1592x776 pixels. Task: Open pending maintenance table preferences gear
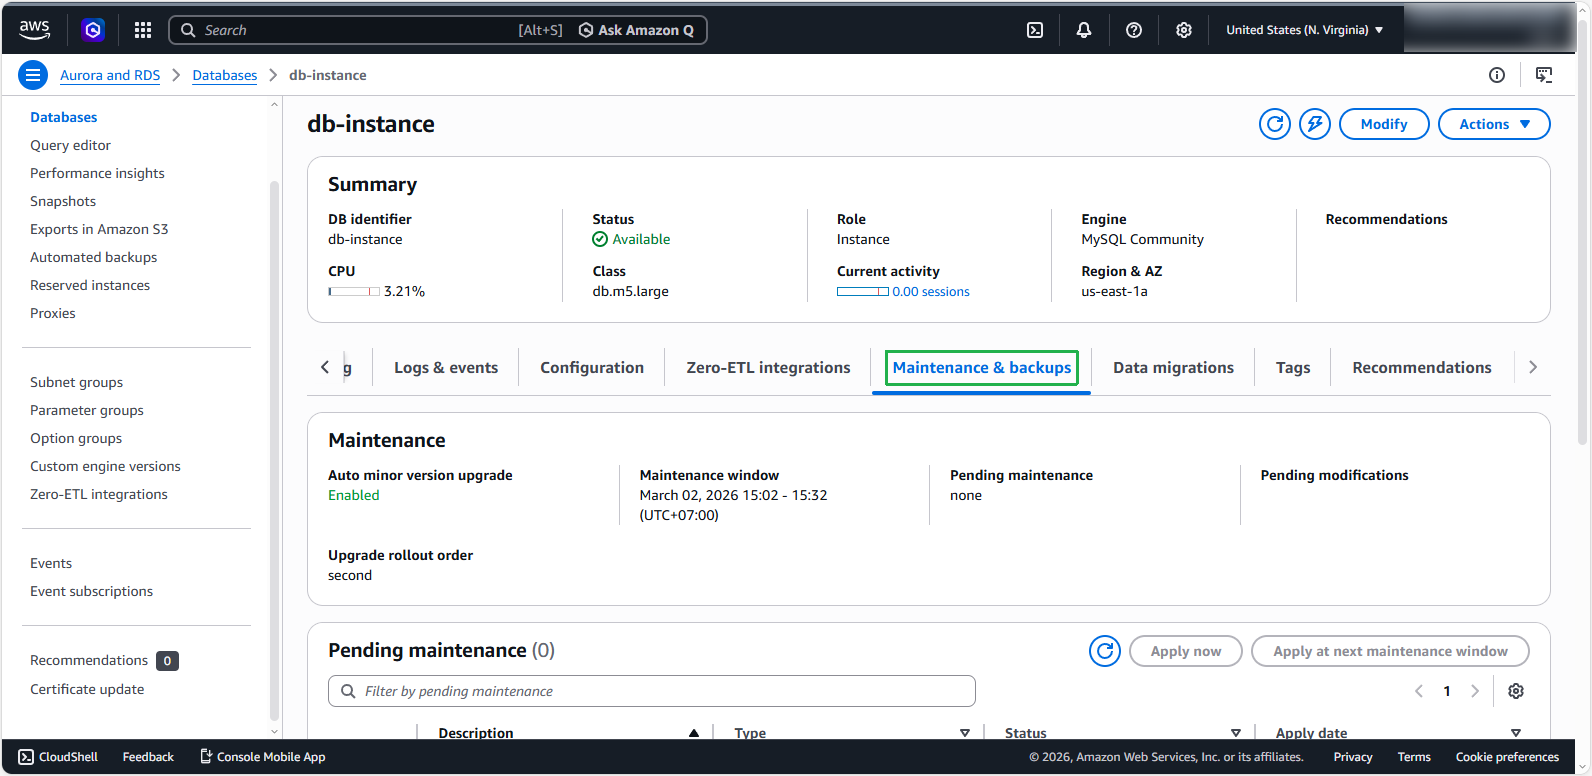[x=1516, y=691]
